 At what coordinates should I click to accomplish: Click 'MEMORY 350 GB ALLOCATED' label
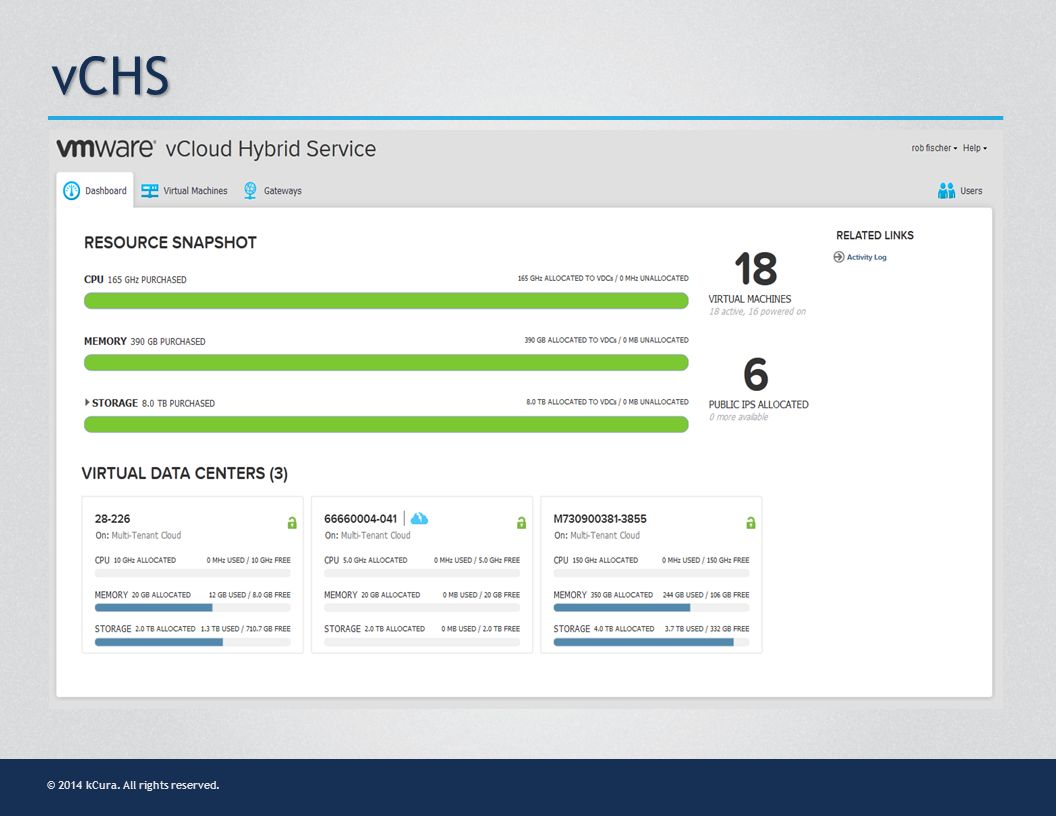(x=603, y=595)
